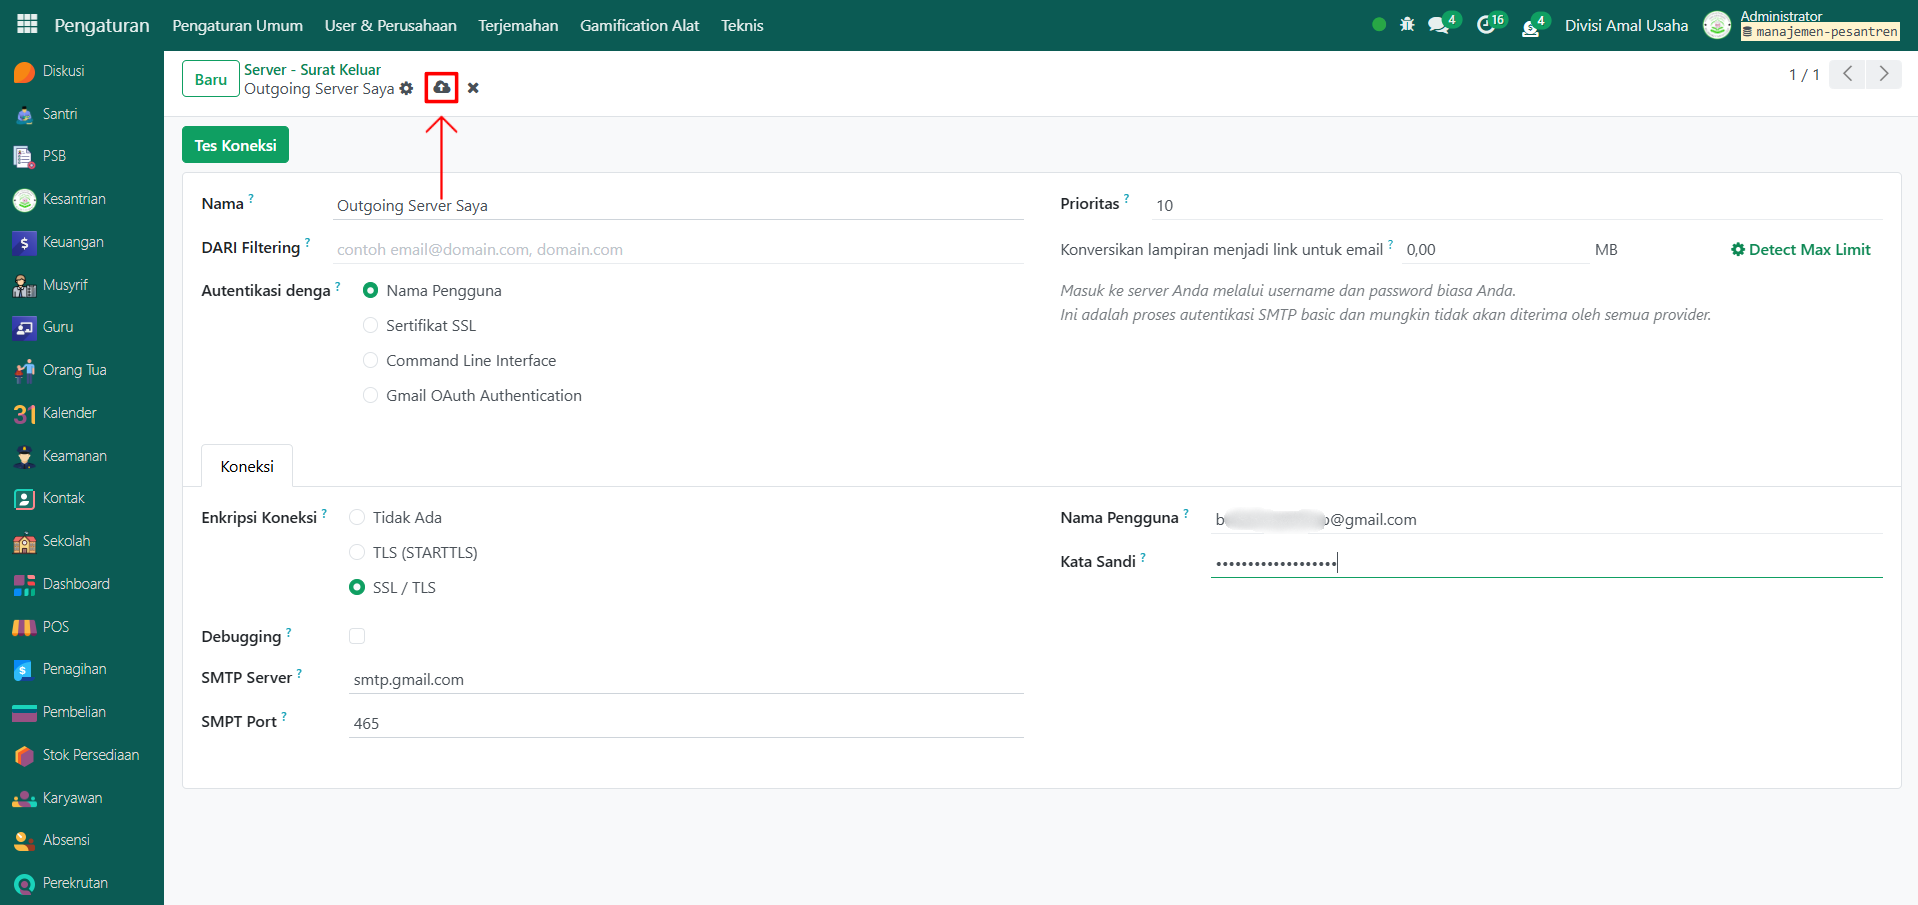Select Gmail OAuth Authentication option

tap(371, 396)
